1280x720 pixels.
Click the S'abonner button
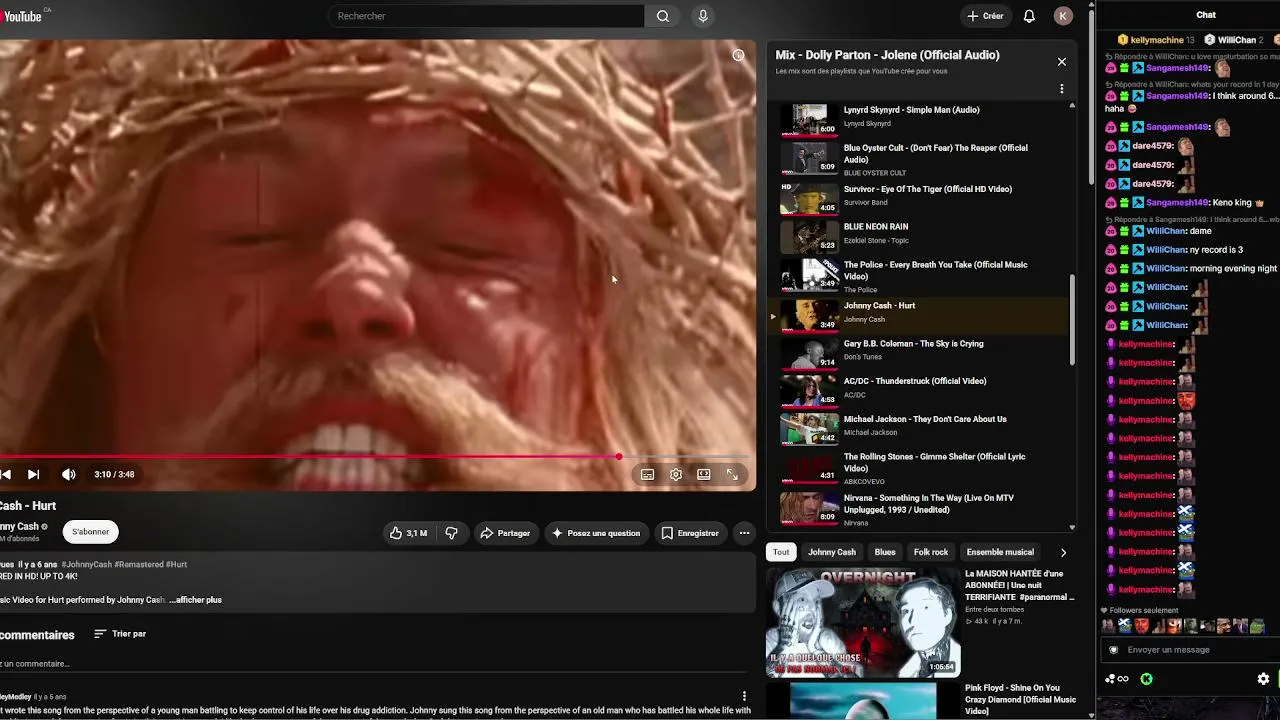pyautogui.click(x=90, y=532)
